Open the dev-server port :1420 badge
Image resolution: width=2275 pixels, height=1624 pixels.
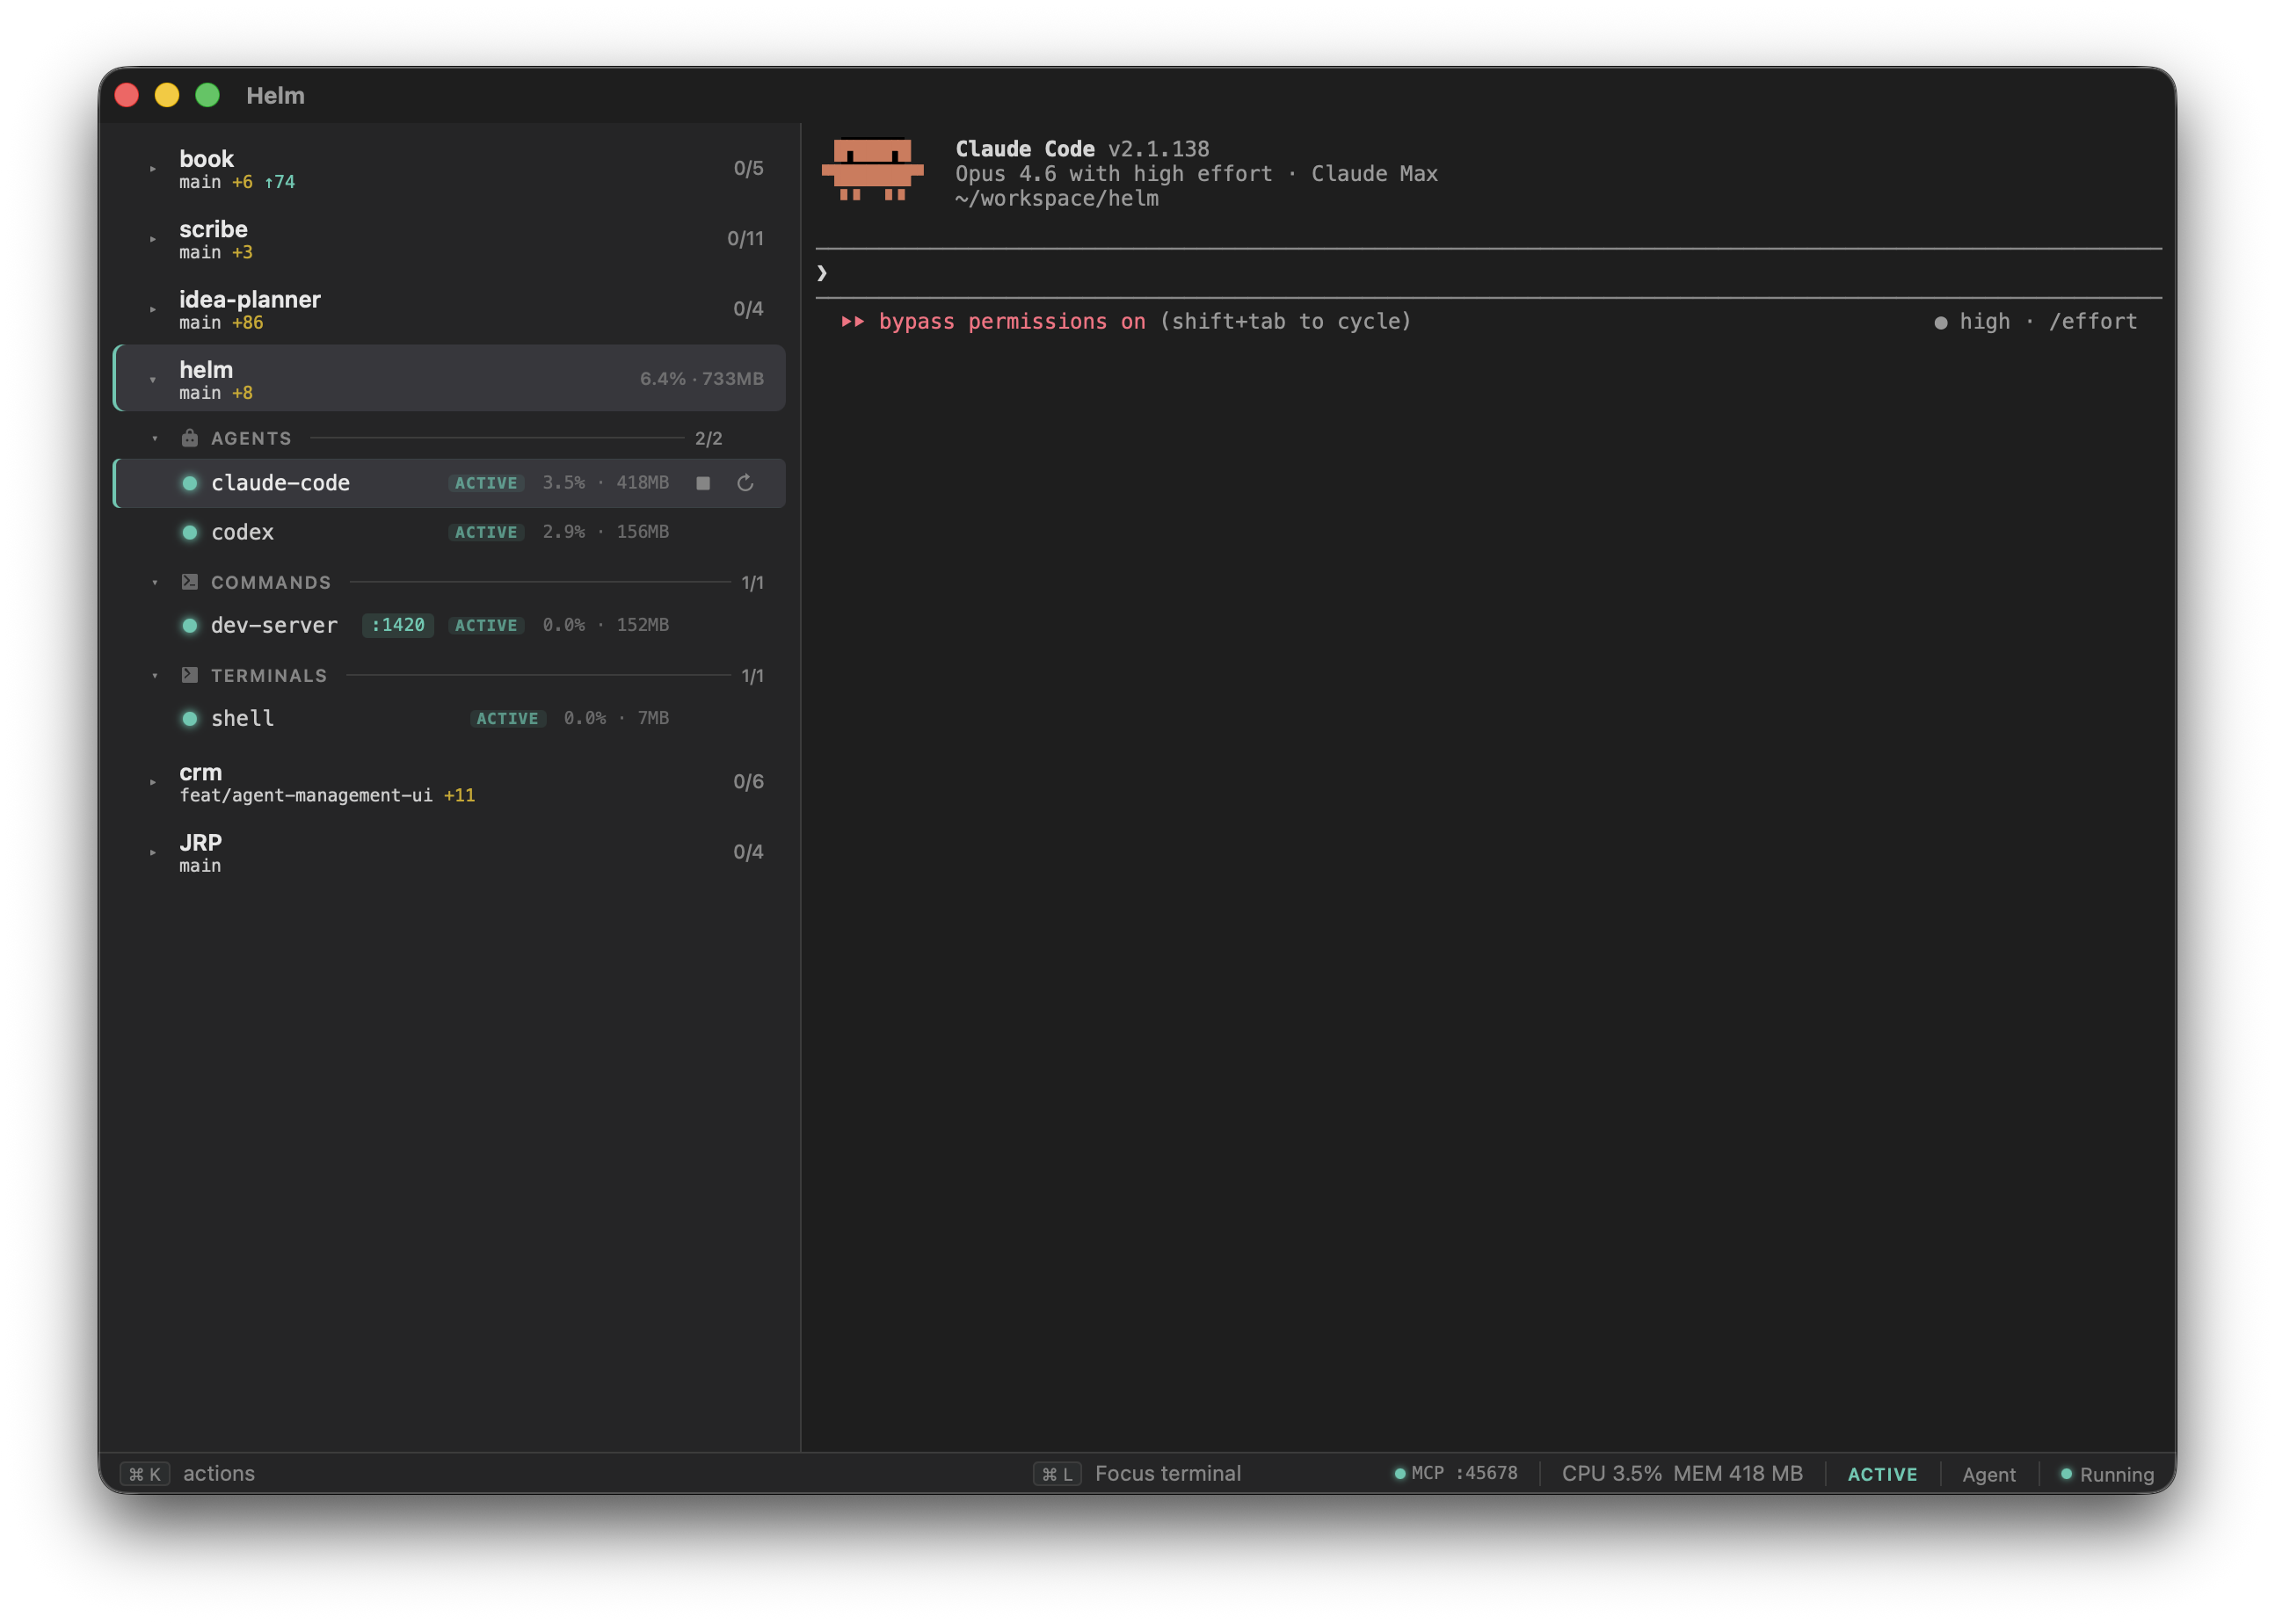click(398, 625)
